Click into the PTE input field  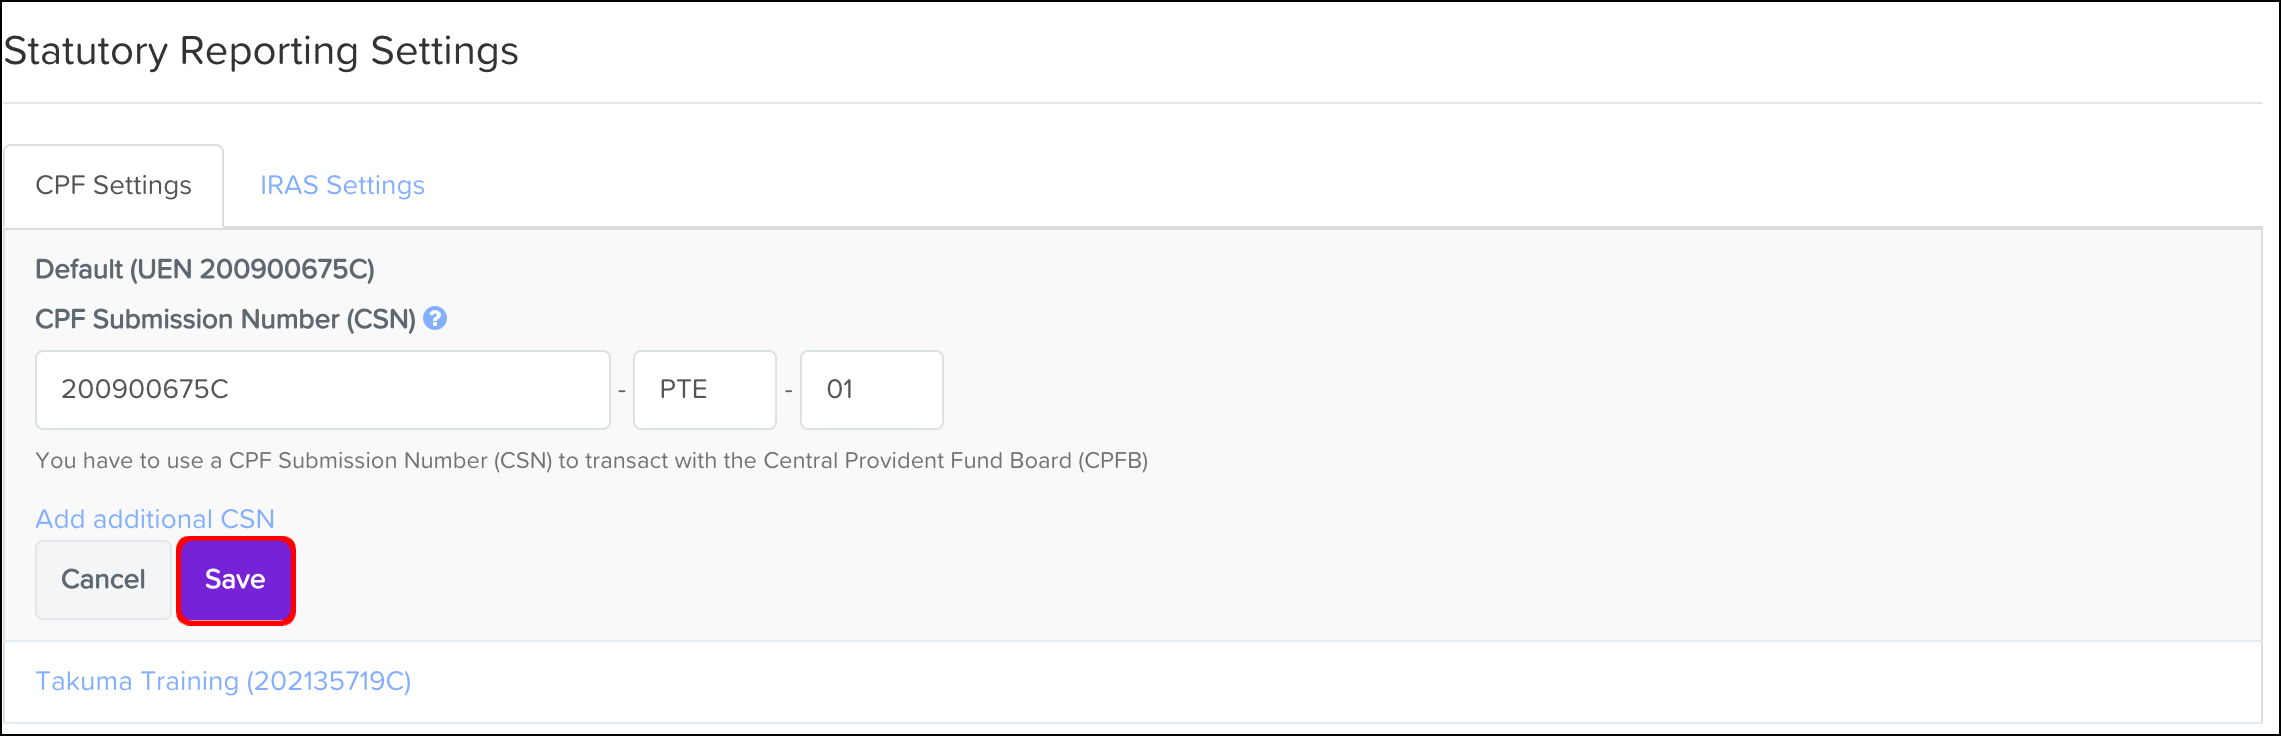[x=704, y=390]
